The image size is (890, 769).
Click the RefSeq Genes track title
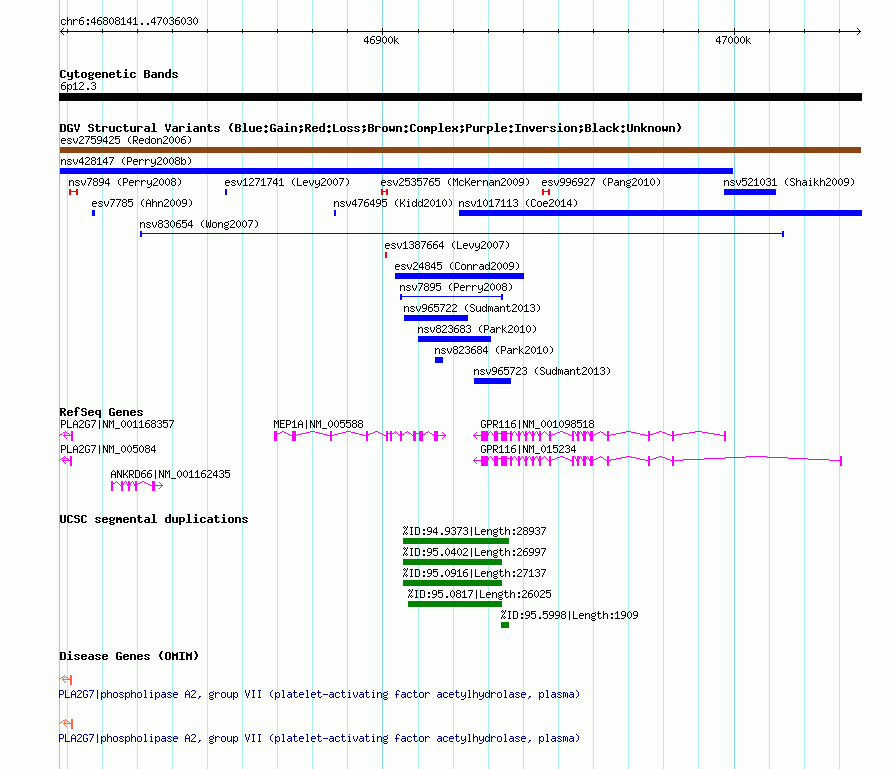101,412
